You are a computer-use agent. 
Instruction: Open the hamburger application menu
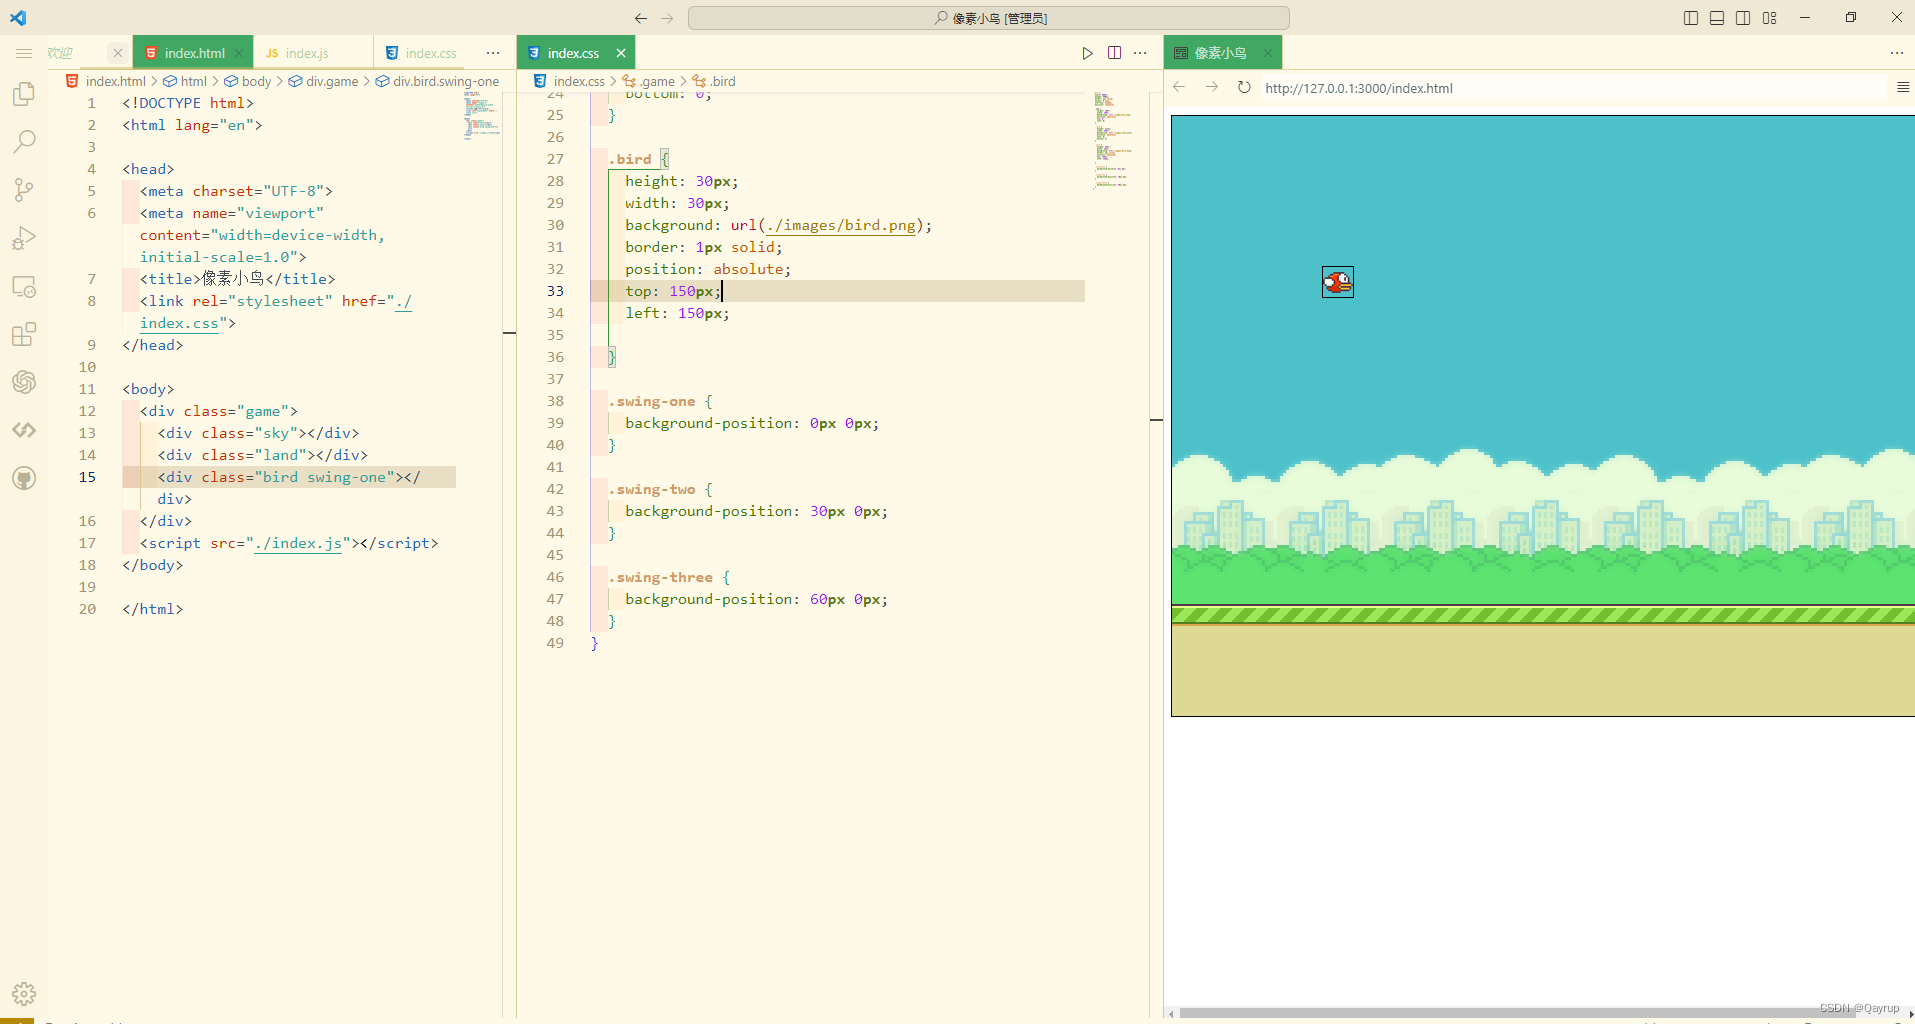point(24,53)
